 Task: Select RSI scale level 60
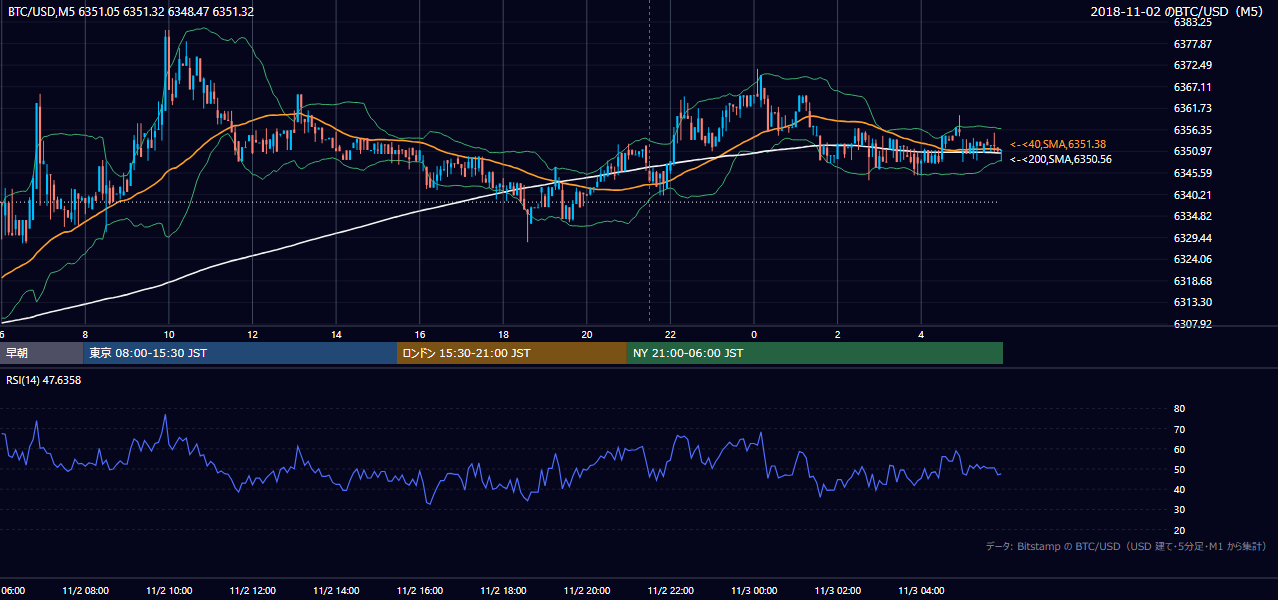pyautogui.click(x=1180, y=449)
